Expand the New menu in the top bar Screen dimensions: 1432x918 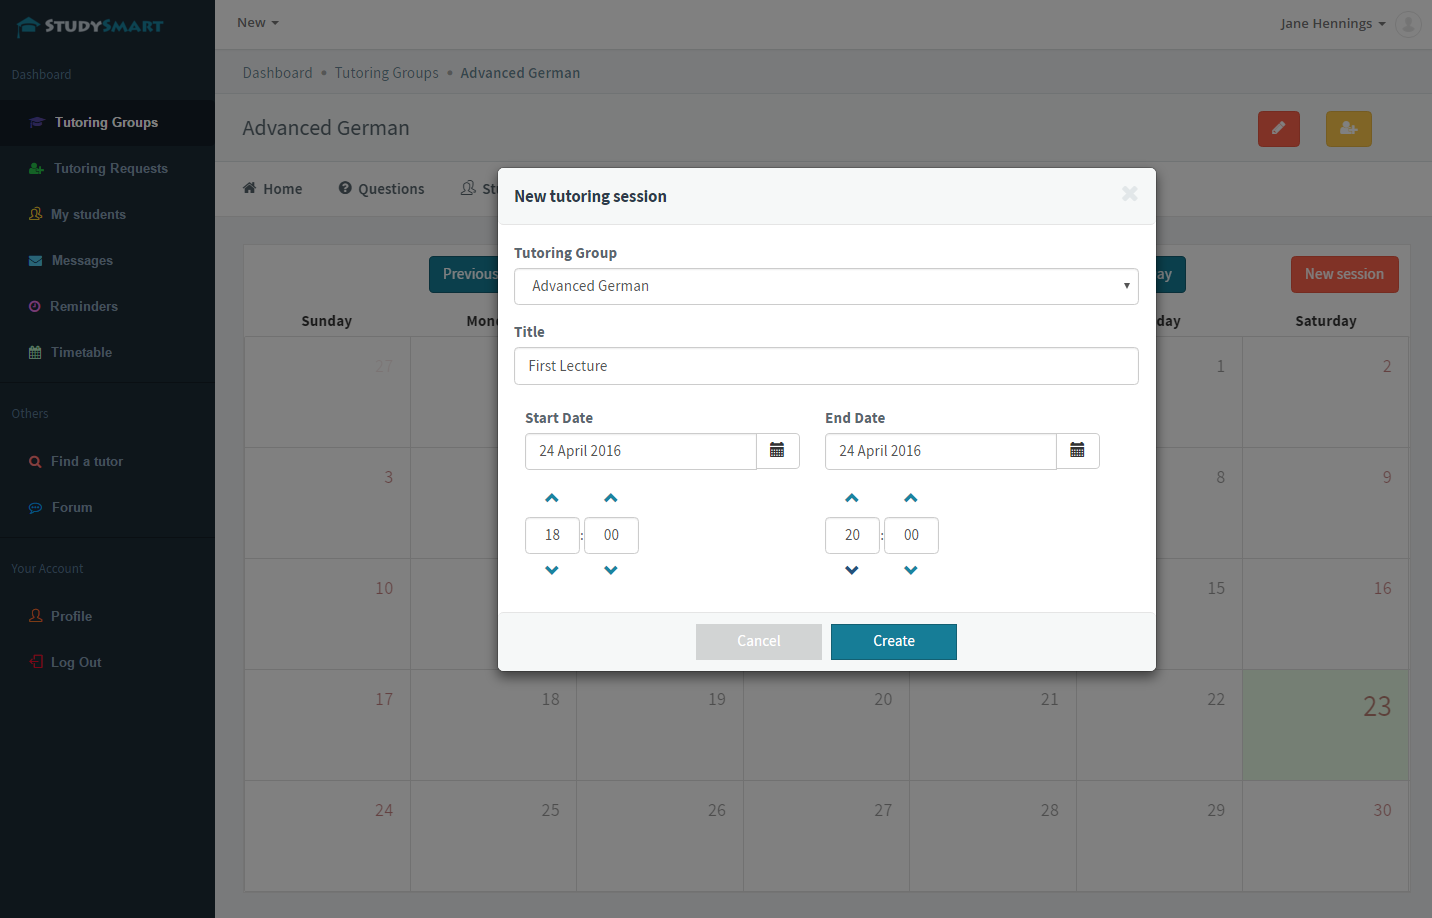pyautogui.click(x=257, y=22)
